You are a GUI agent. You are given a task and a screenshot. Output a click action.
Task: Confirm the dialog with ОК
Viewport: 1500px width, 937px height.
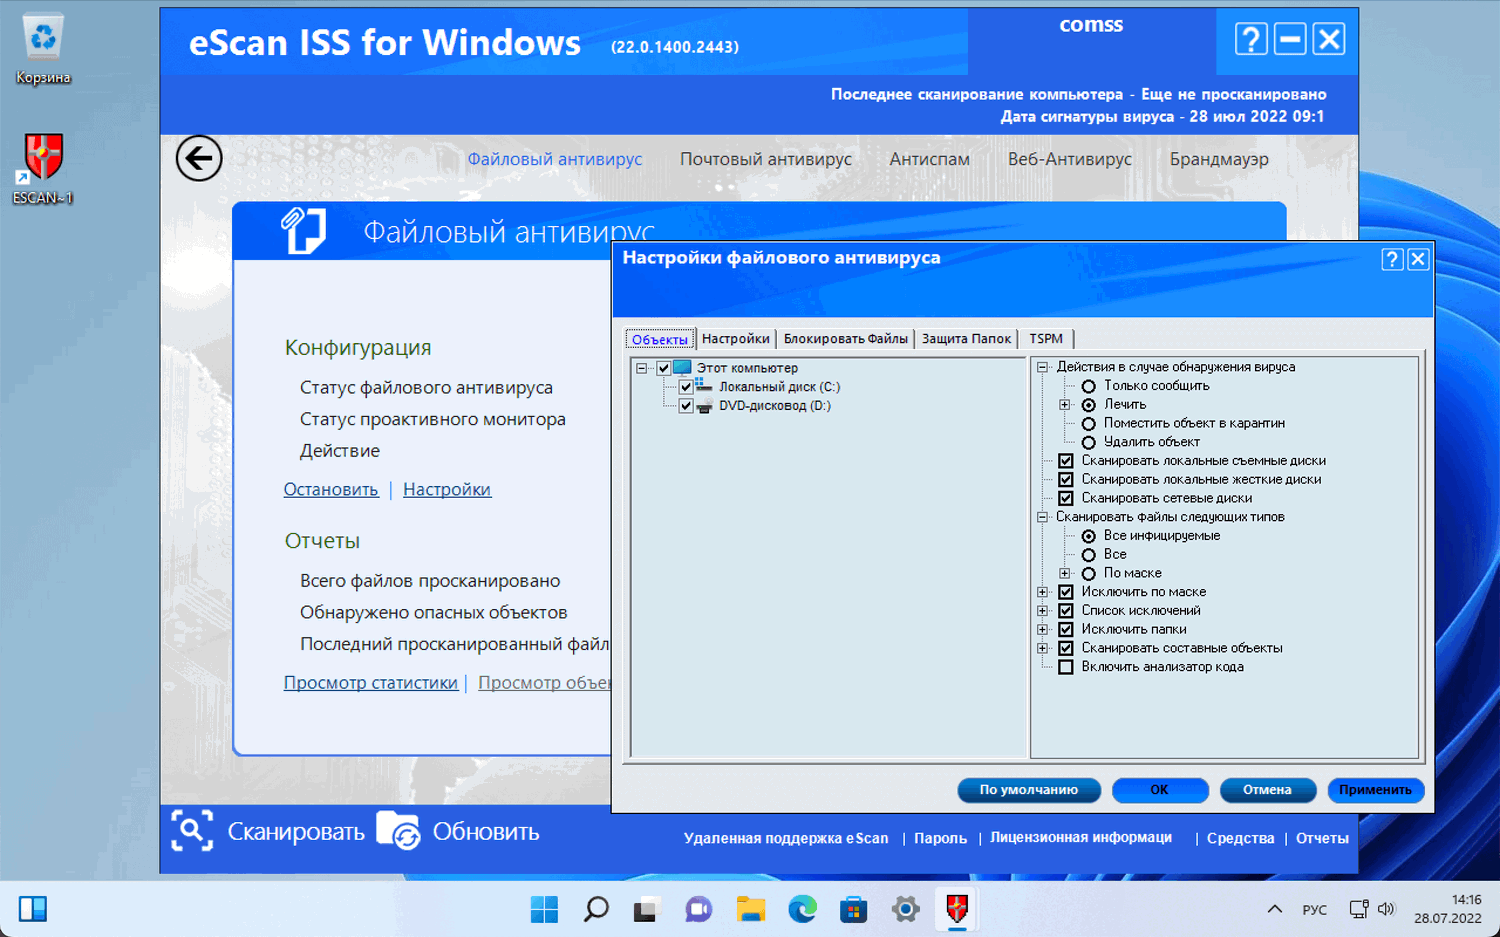tap(1160, 790)
